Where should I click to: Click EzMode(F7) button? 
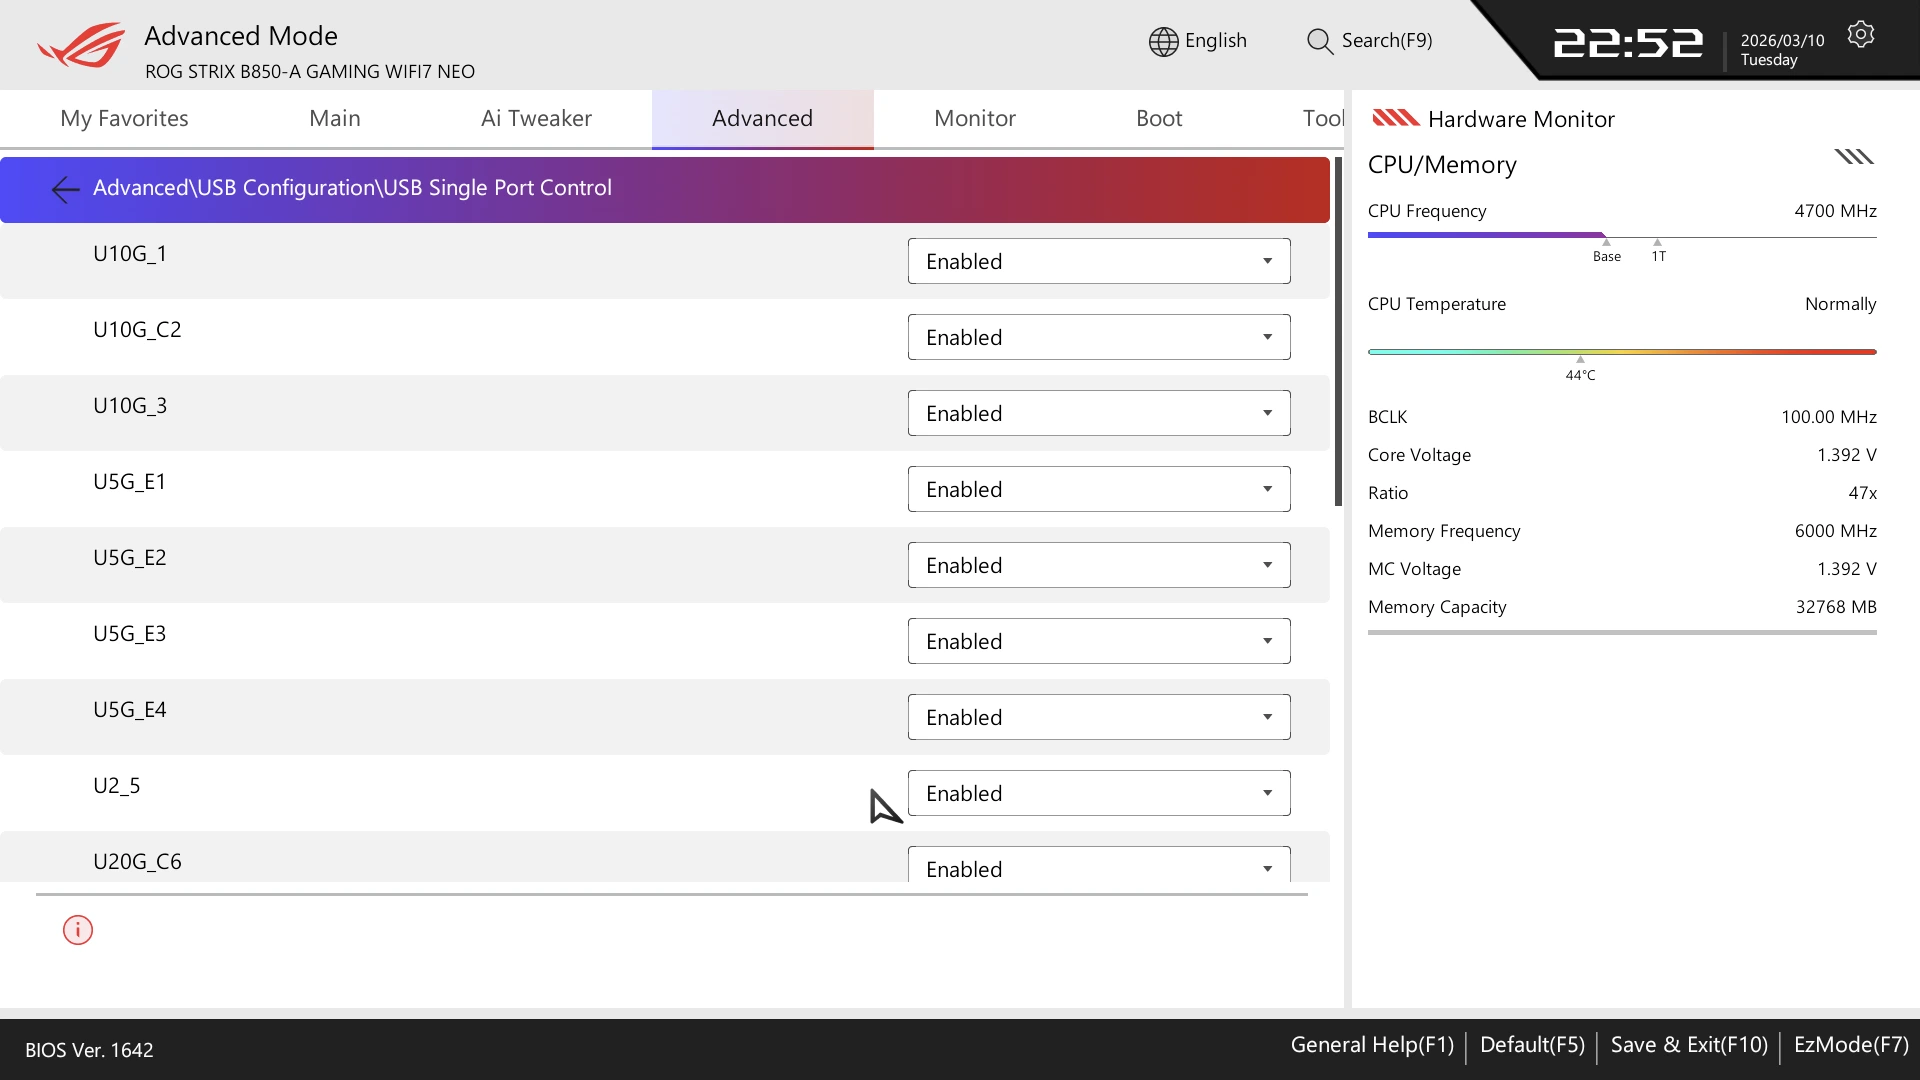point(1850,1045)
